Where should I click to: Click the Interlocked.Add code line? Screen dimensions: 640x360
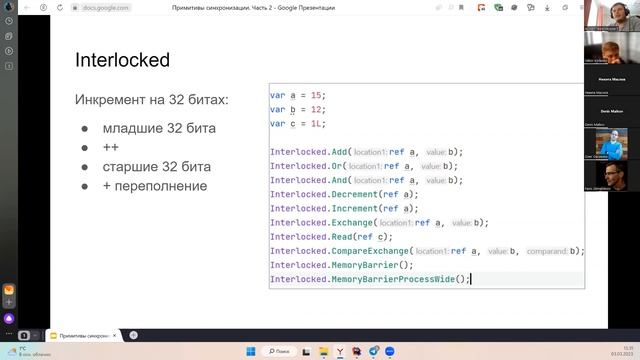coord(366,152)
